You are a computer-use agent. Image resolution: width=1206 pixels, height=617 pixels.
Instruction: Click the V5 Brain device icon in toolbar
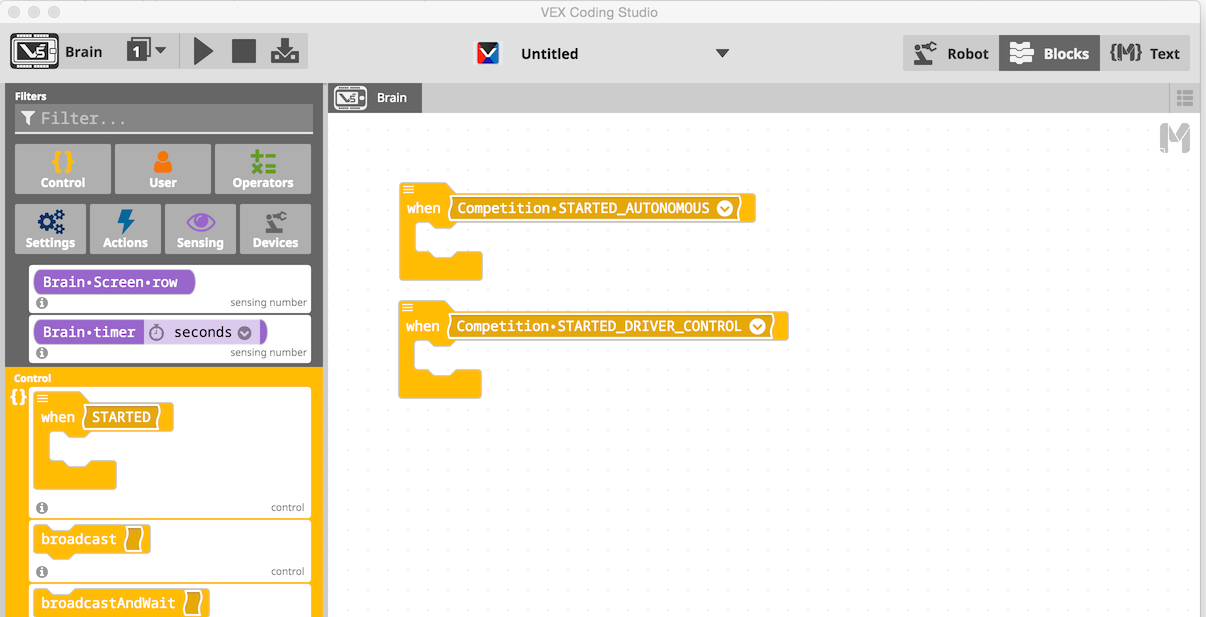click(34, 52)
